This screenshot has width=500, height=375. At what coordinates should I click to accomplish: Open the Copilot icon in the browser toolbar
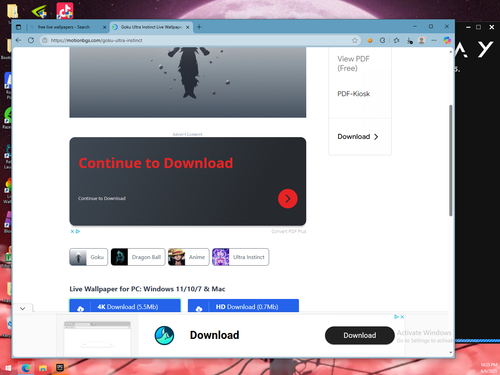(447, 40)
